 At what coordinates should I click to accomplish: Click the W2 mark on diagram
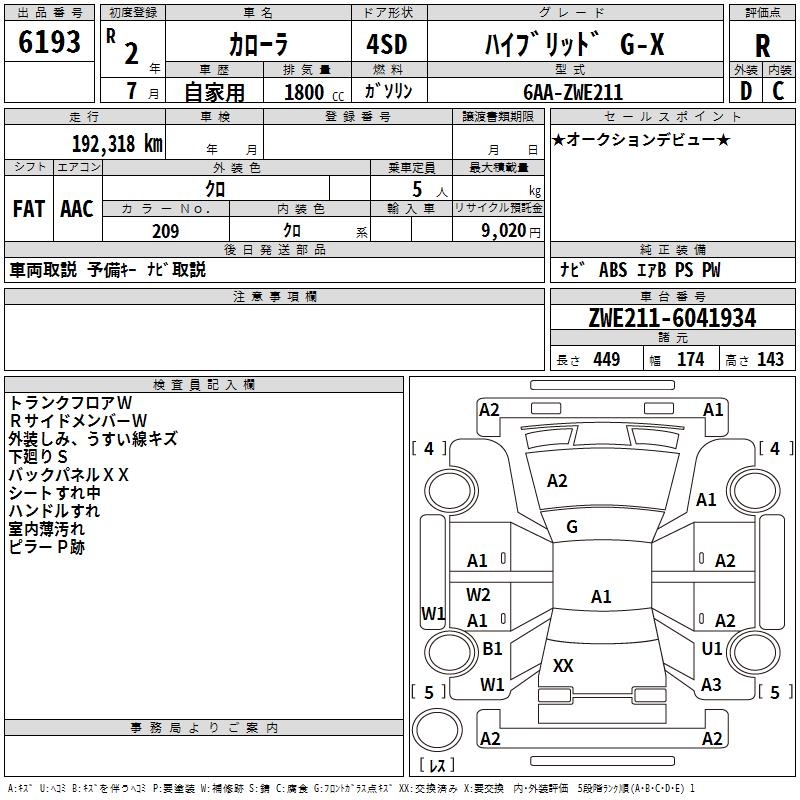pos(478,594)
